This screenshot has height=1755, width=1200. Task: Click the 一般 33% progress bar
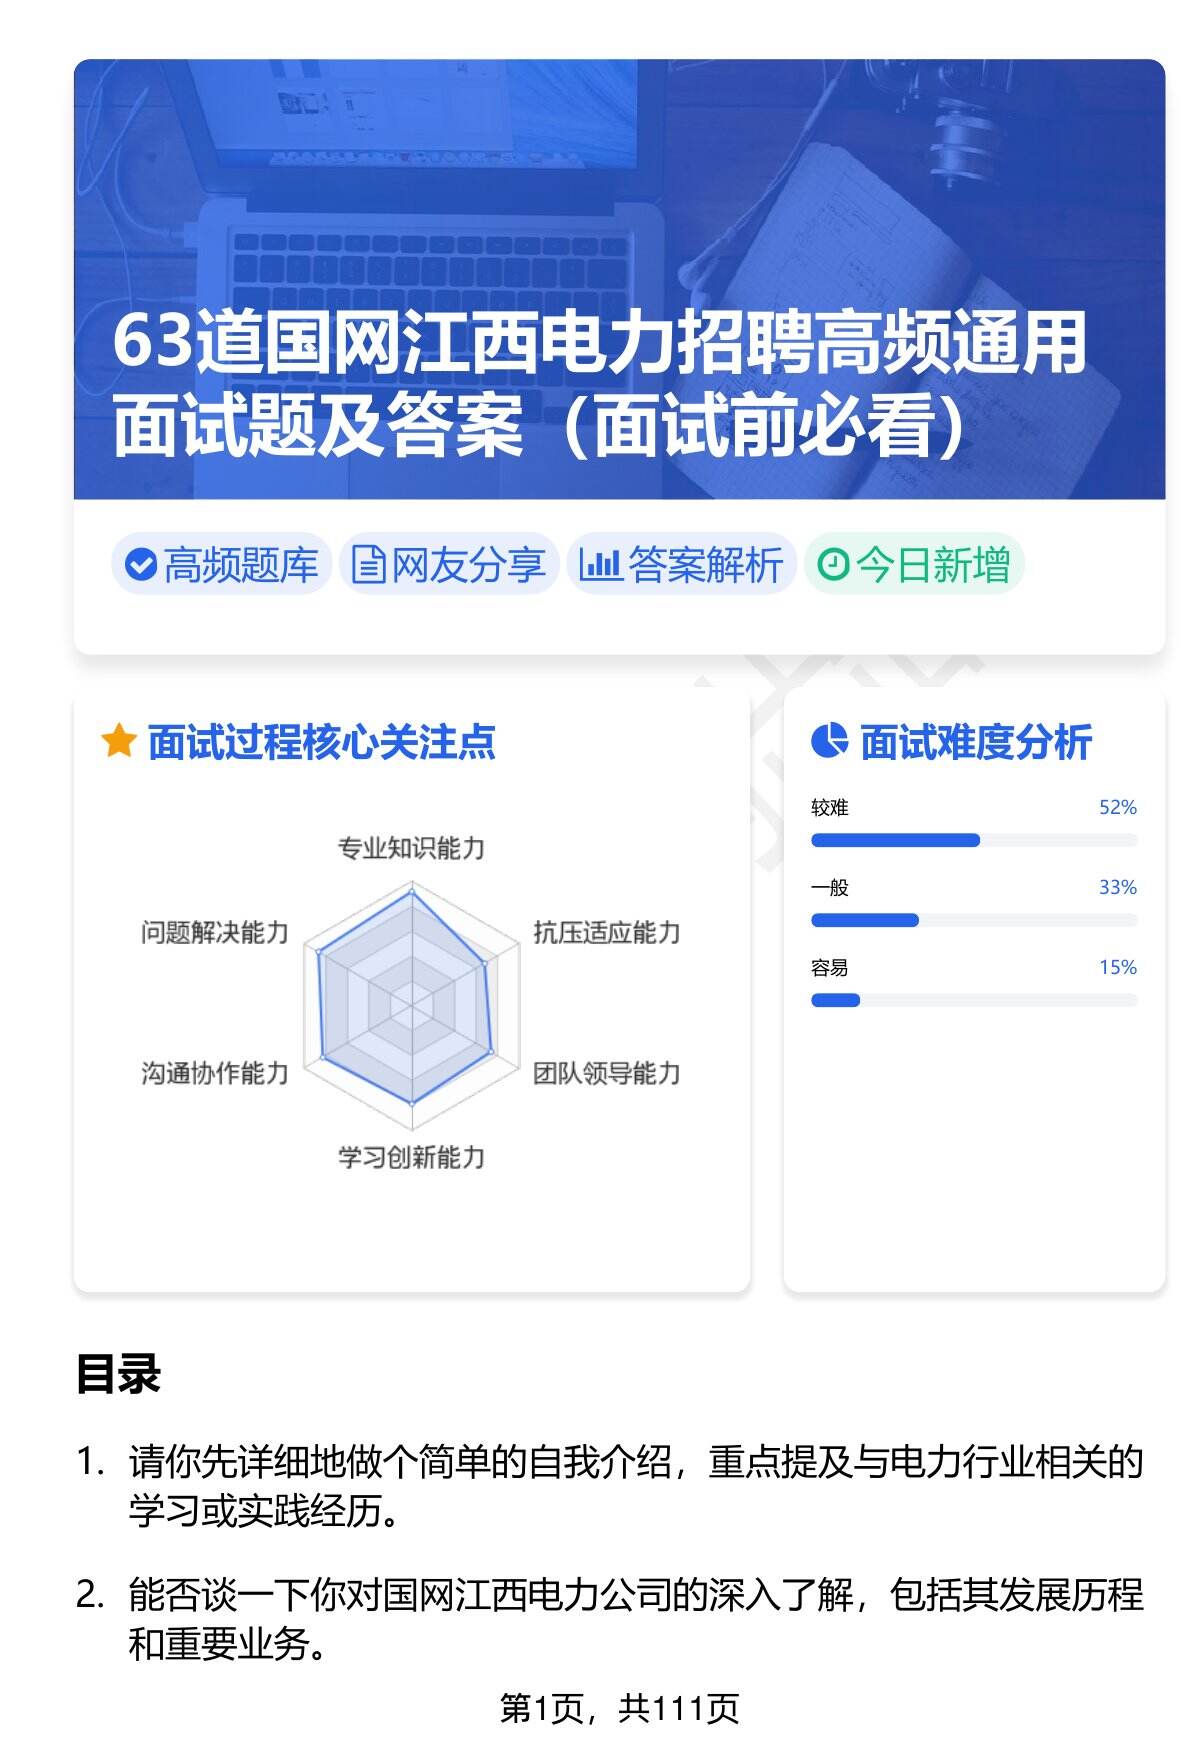(973, 920)
